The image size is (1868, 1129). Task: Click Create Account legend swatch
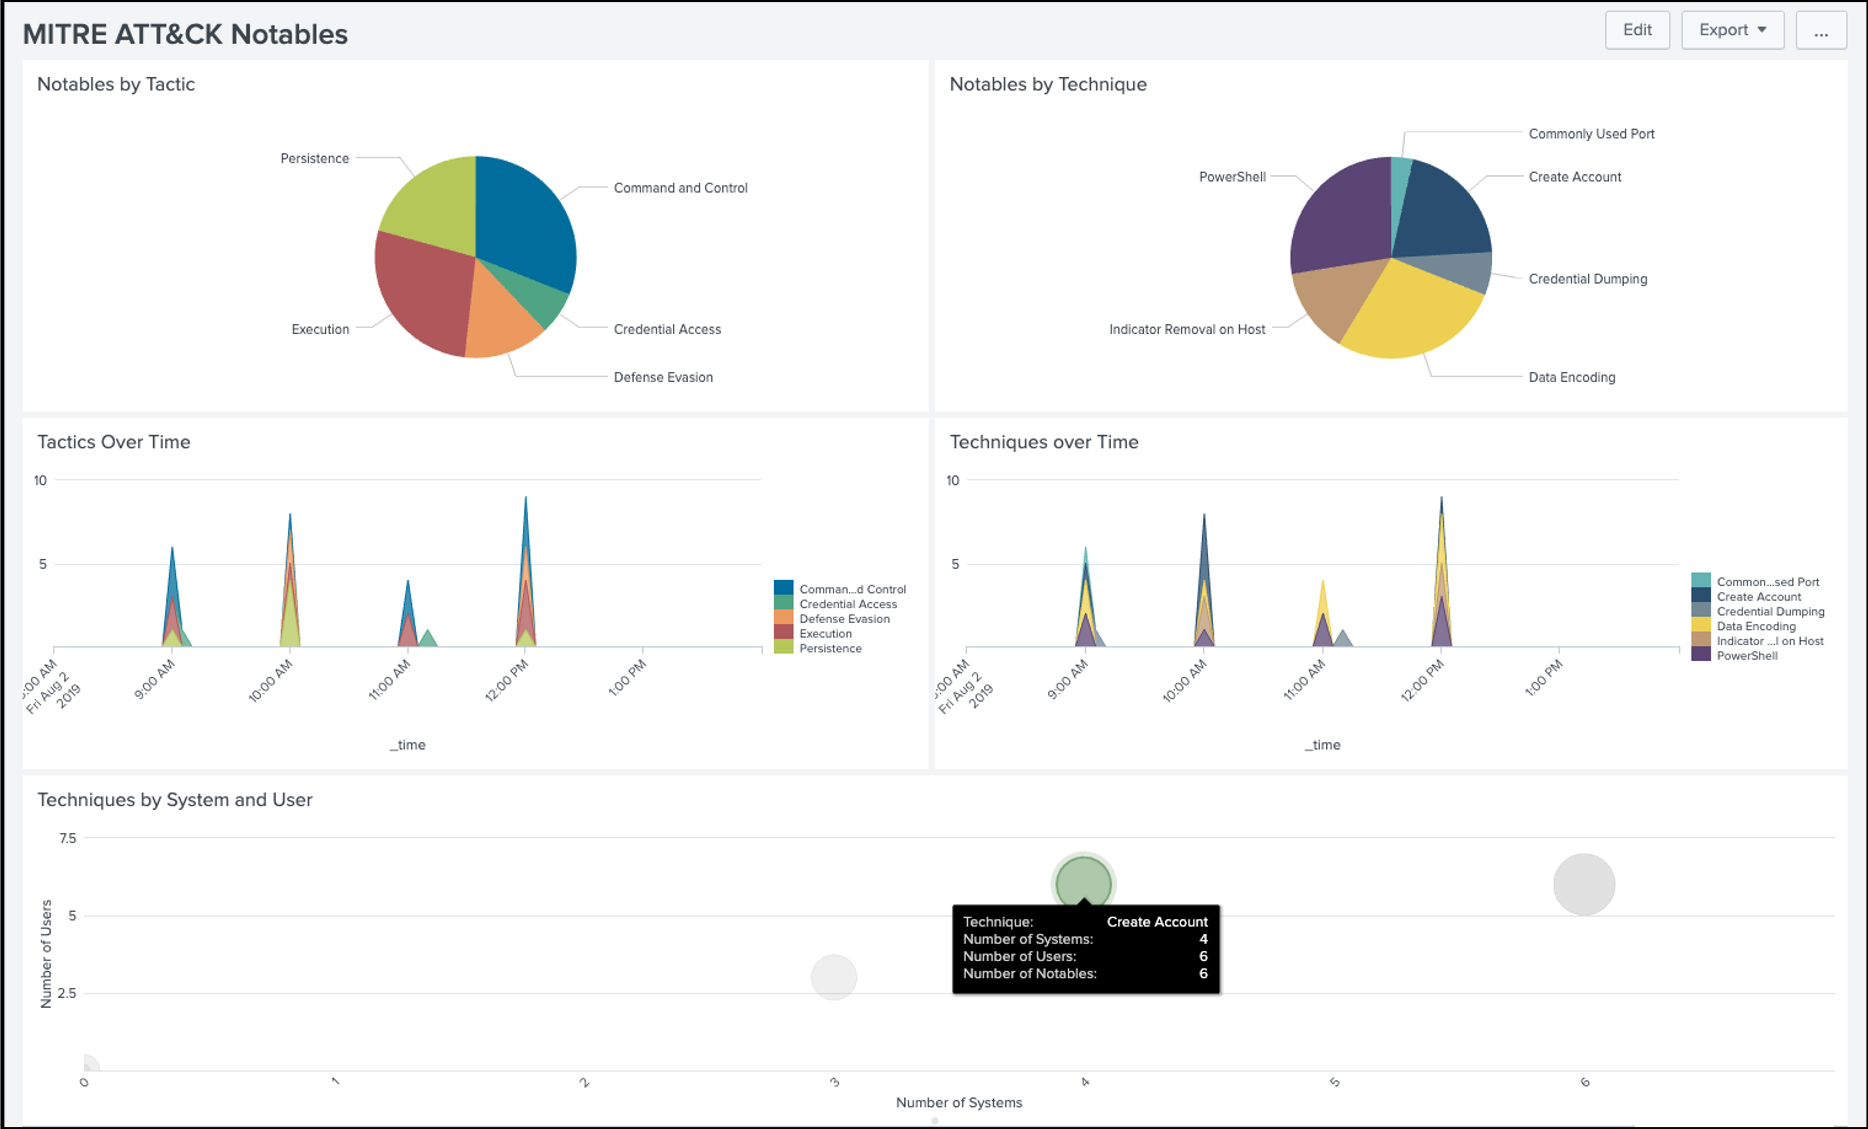(x=1701, y=596)
